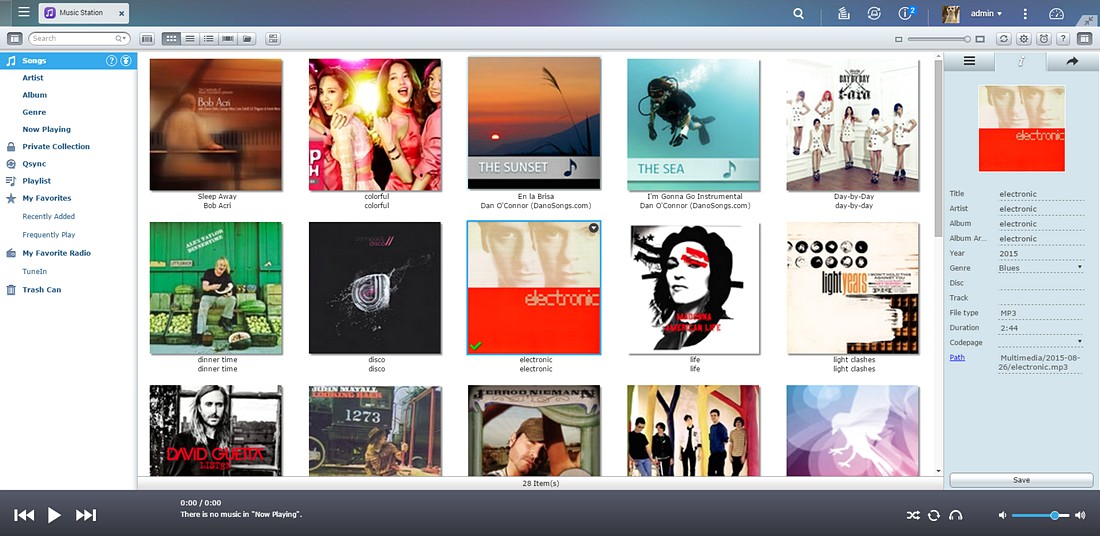Open Artist in the sidebar
Viewport: 1100px width, 536px height.
point(33,78)
